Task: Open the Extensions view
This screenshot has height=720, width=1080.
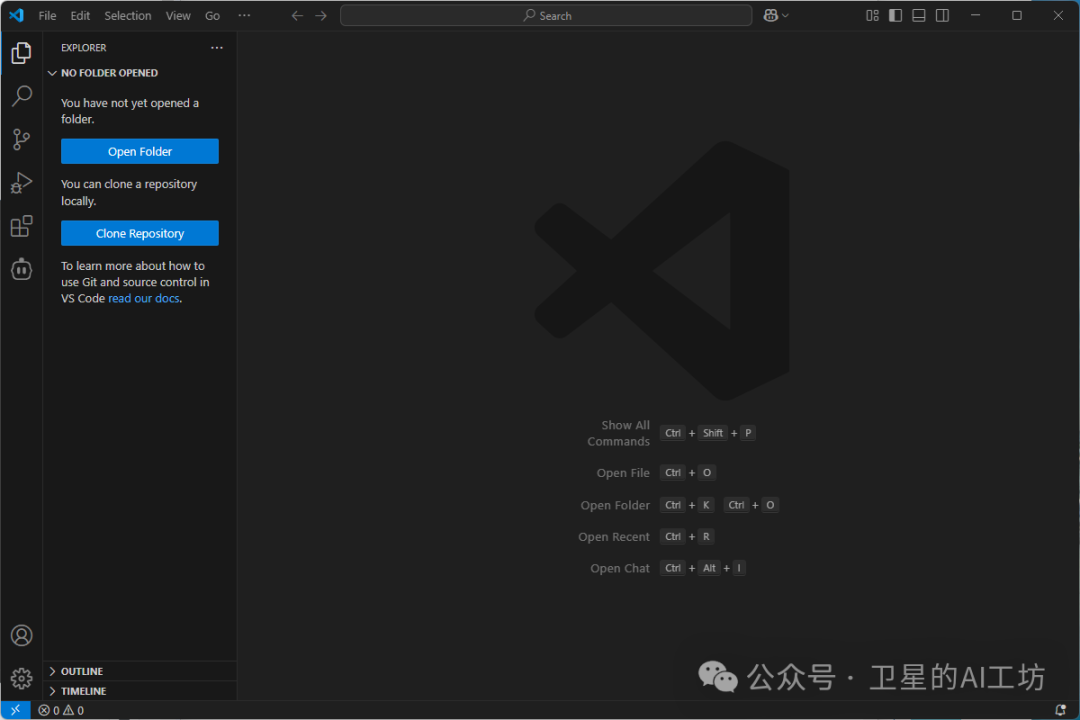Action: click(x=21, y=226)
